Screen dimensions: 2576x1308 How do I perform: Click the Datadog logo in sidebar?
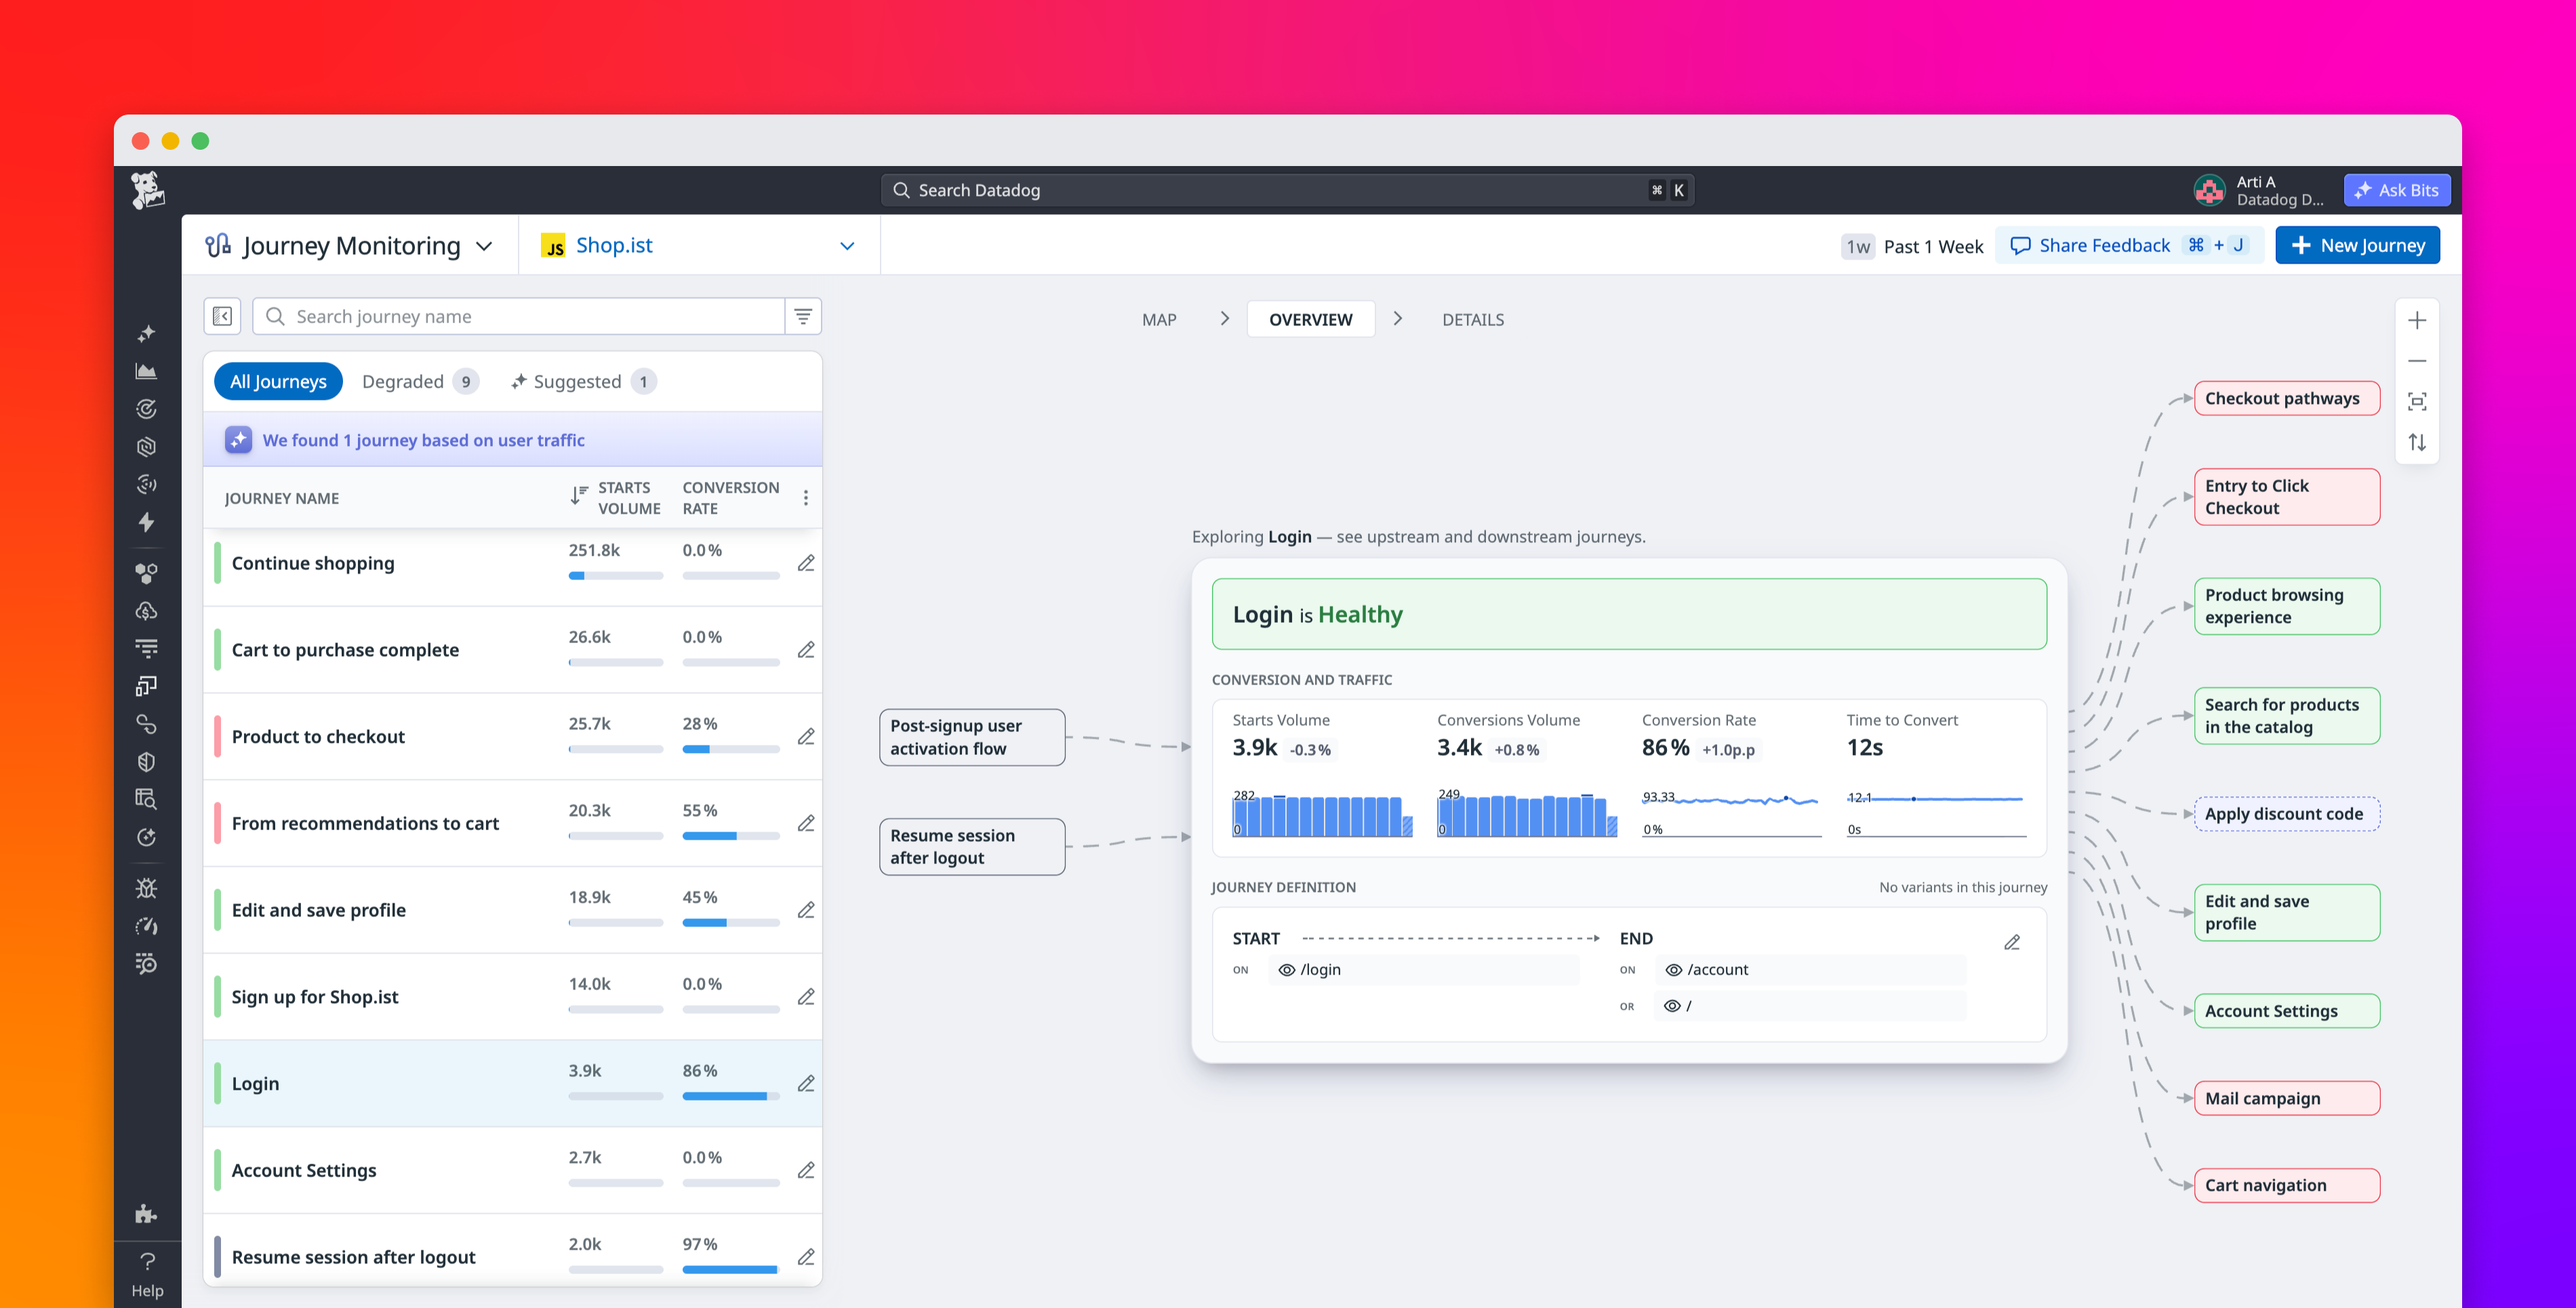click(x=148, y=190)
